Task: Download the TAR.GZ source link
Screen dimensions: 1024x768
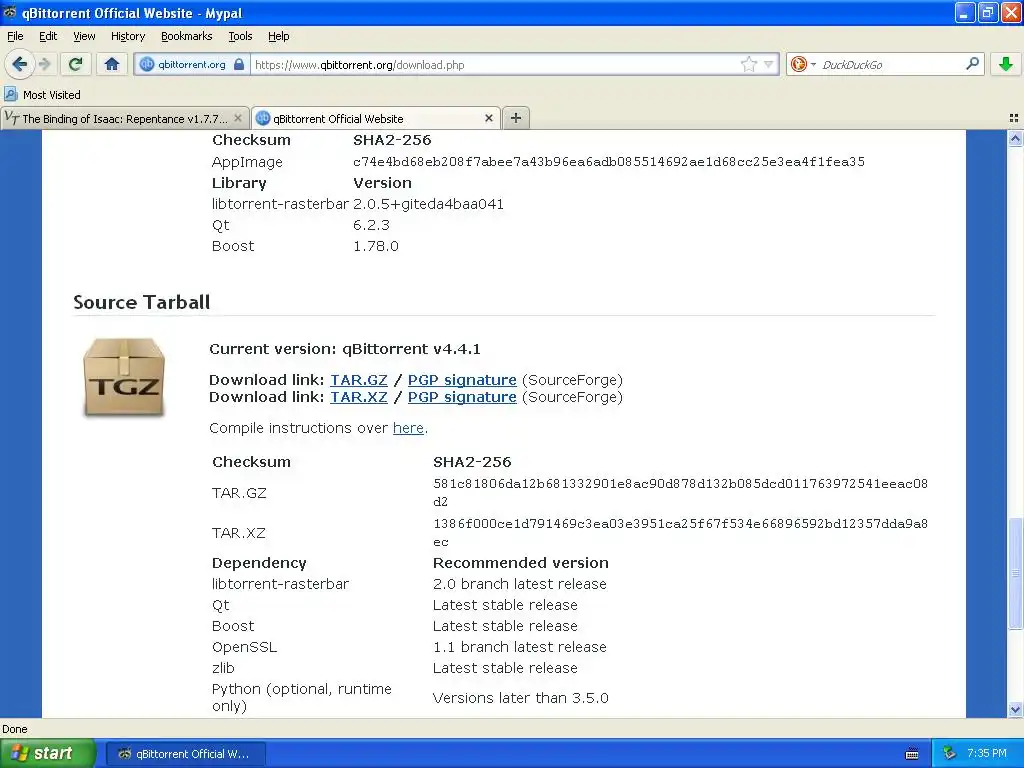Action: pos(359,380)
